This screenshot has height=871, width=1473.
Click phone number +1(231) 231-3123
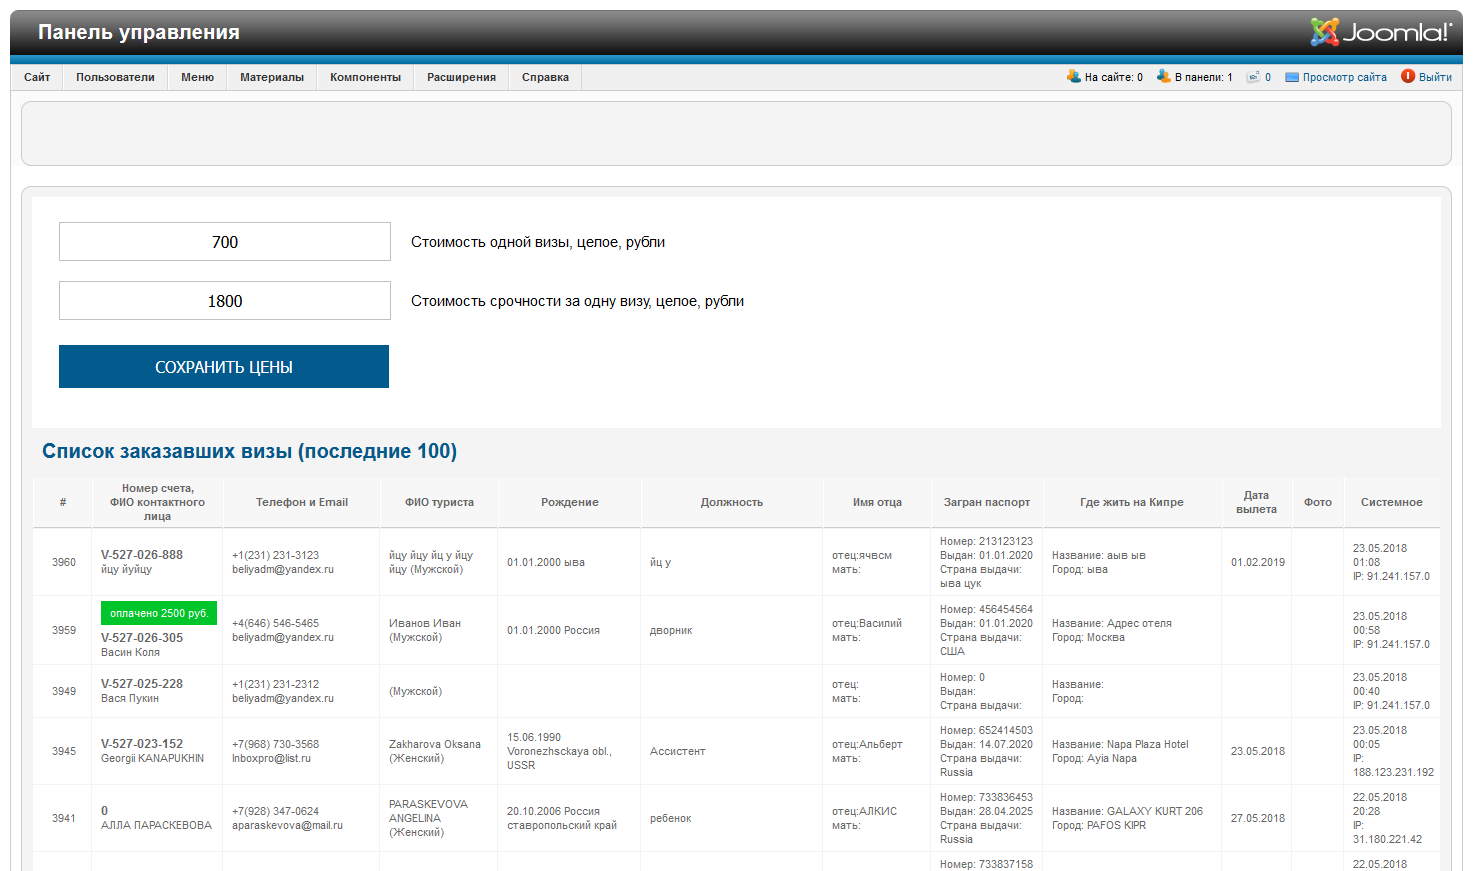tap(276, 555)
